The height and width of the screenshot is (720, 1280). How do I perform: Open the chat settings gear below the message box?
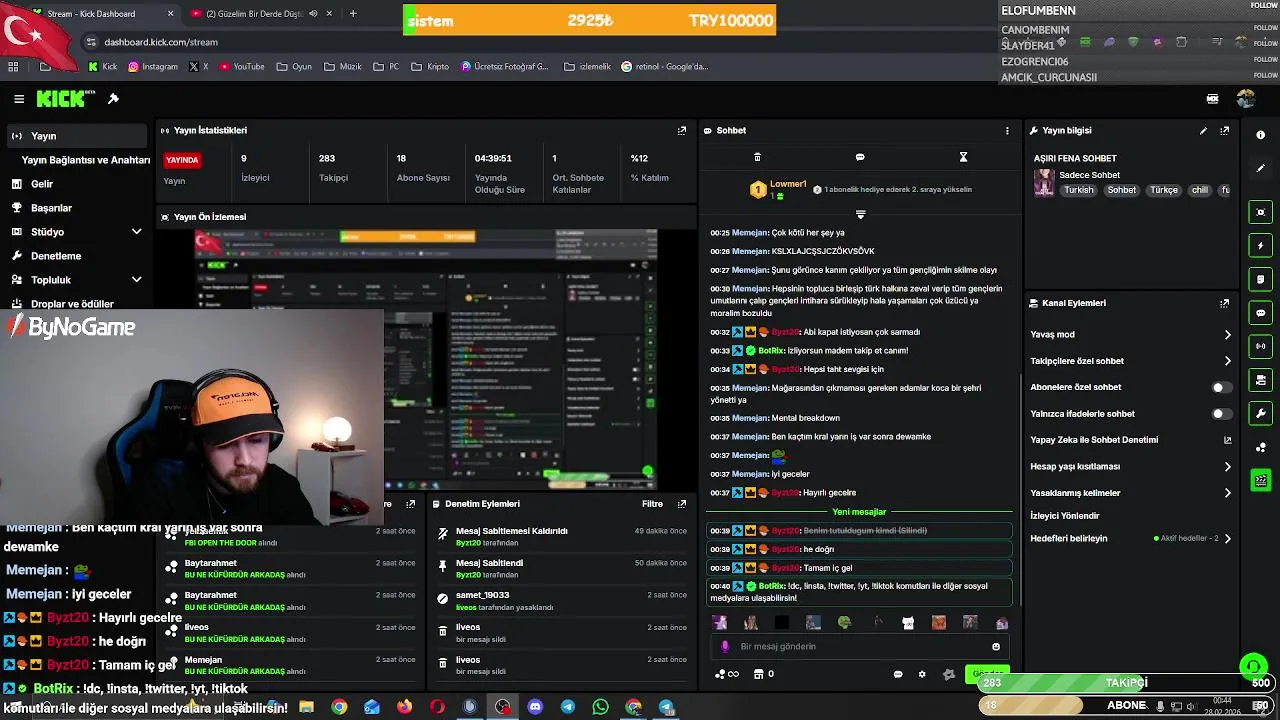tap(922, 674)
